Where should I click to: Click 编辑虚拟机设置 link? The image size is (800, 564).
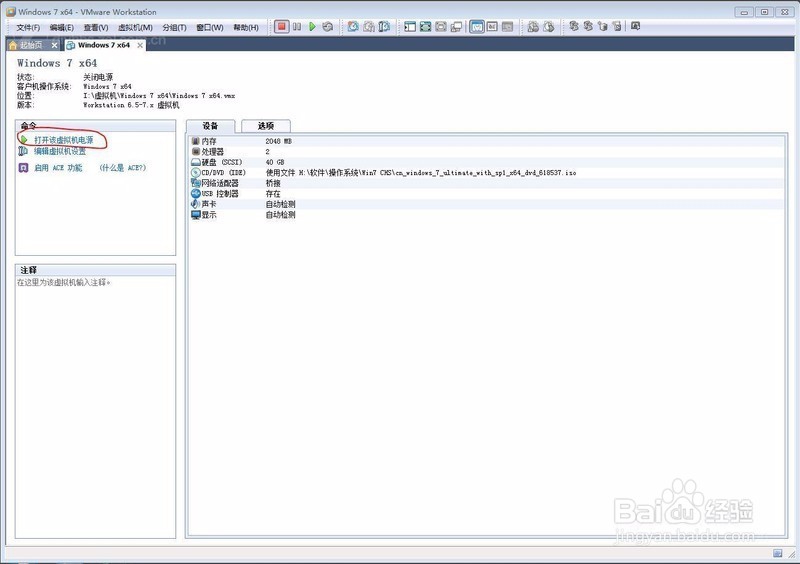pos(60,151)
